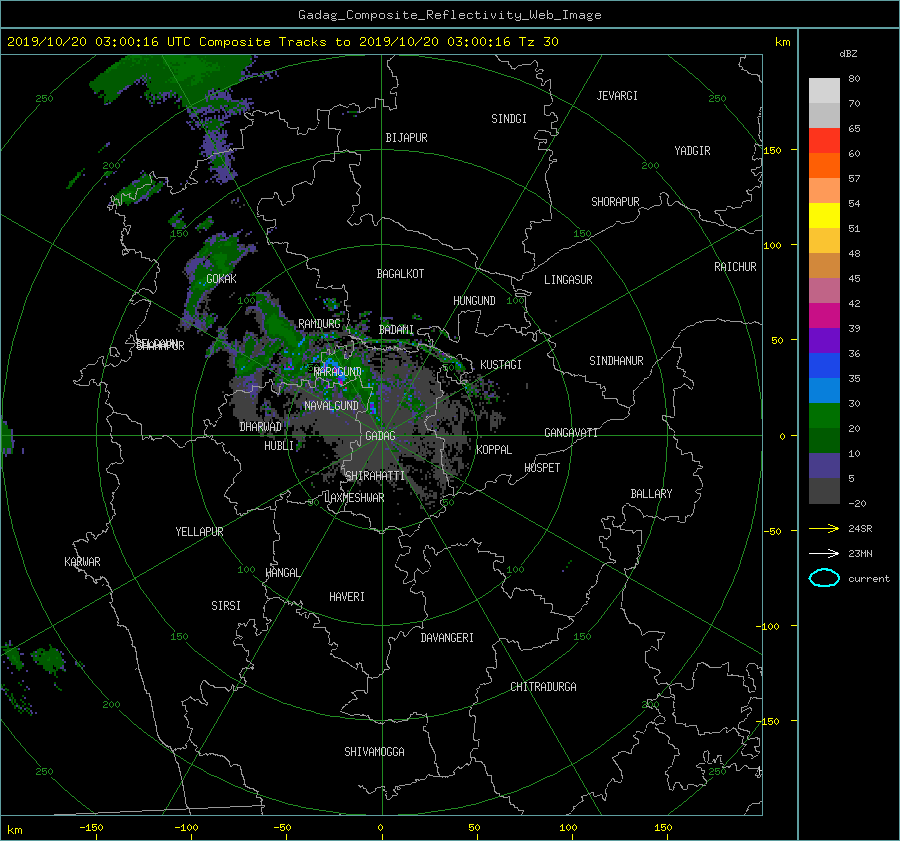Click the BALLARY city label
900x841 pixels.
651,494
